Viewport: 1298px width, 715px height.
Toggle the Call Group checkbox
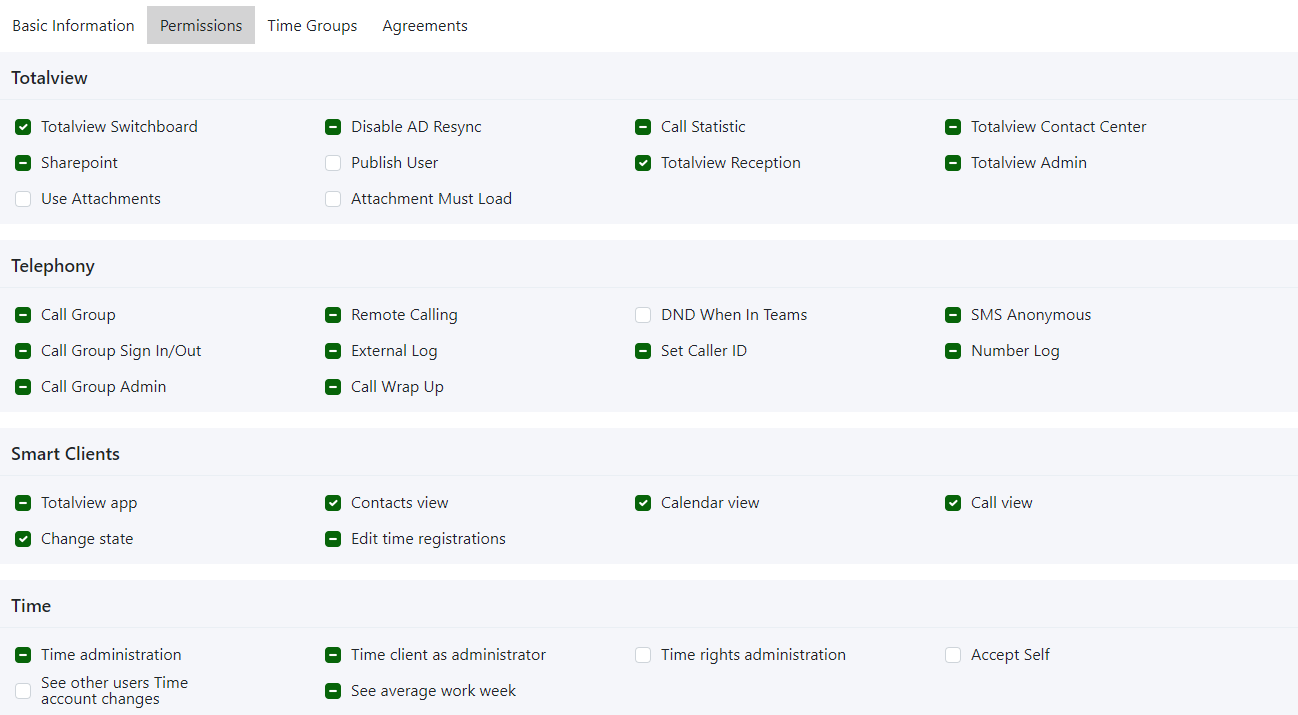[x=23, y=315]
